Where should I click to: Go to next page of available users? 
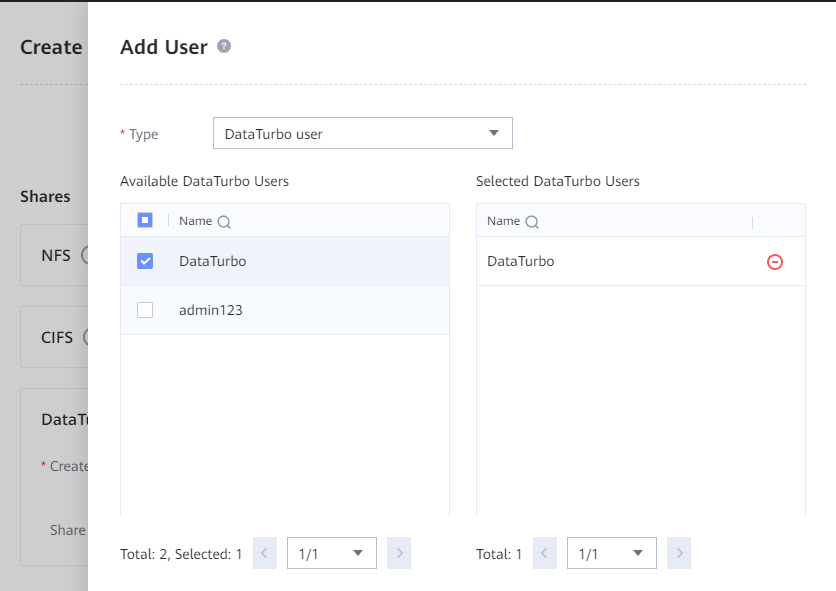click(398, 553)
